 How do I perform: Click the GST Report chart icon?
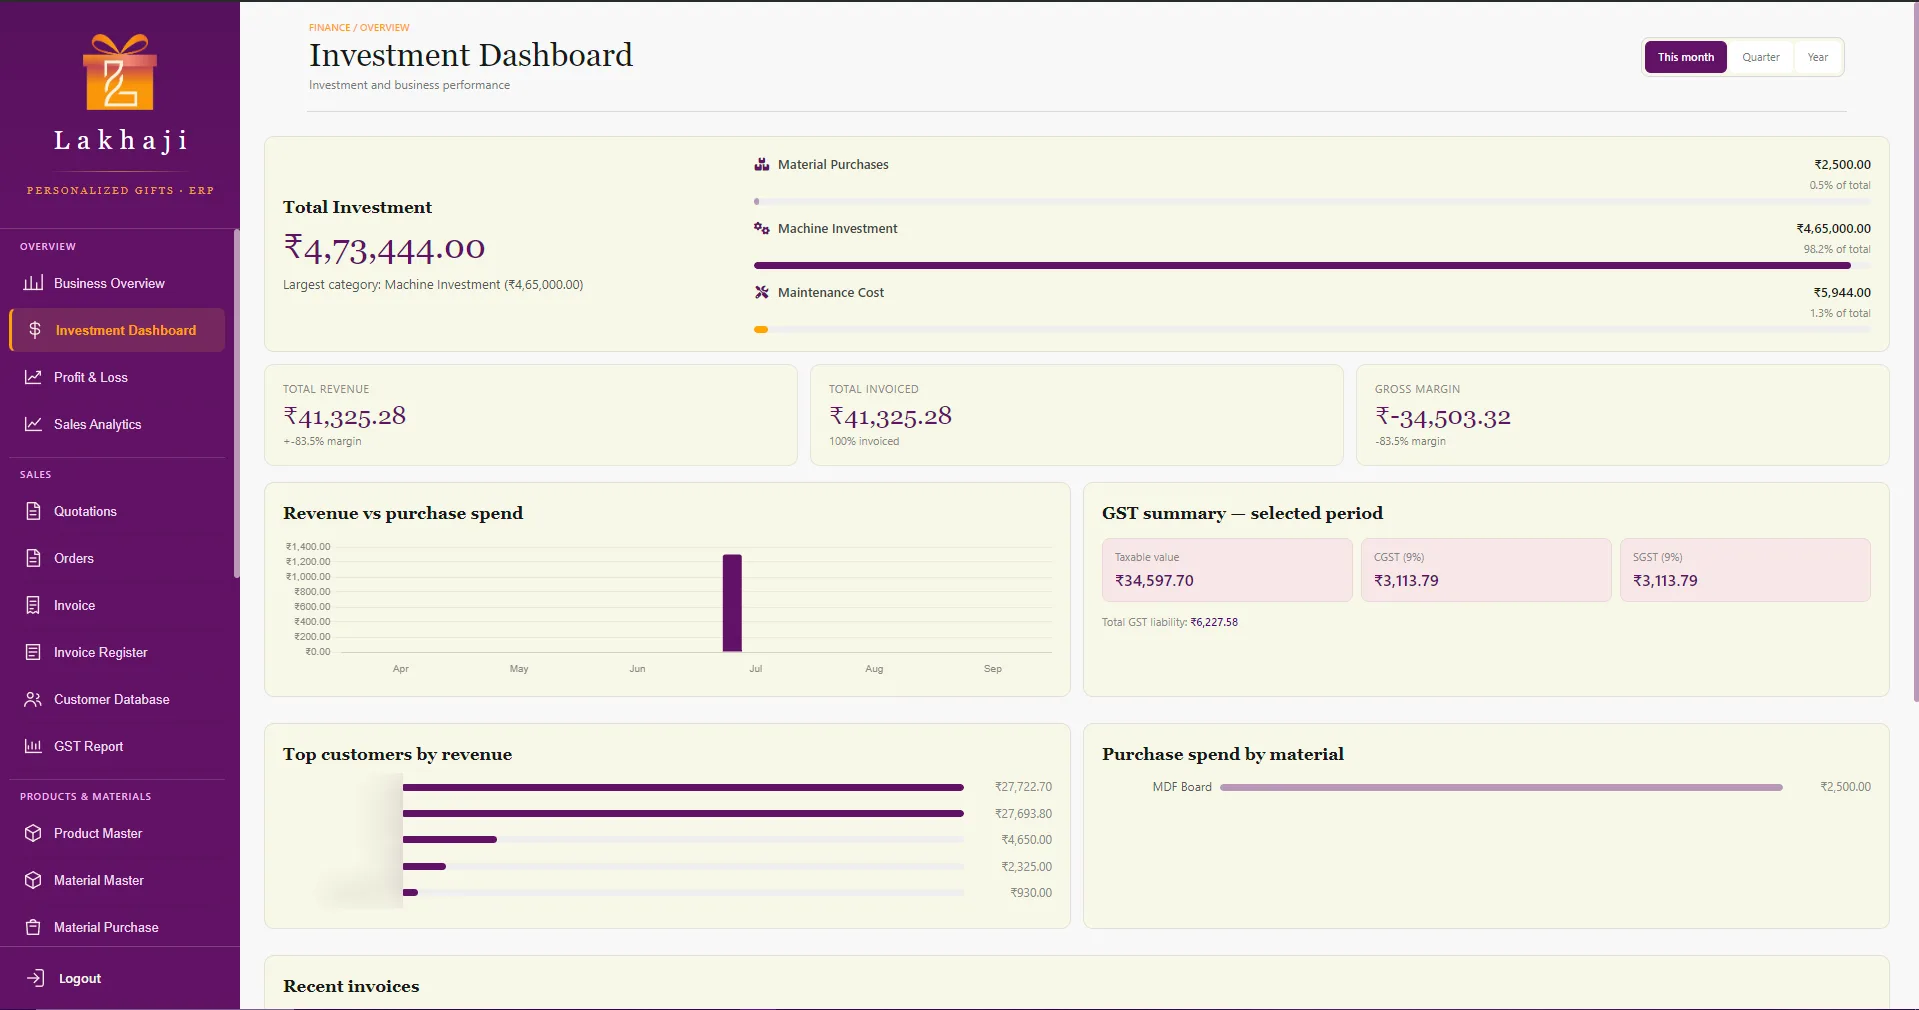point(33,746)
